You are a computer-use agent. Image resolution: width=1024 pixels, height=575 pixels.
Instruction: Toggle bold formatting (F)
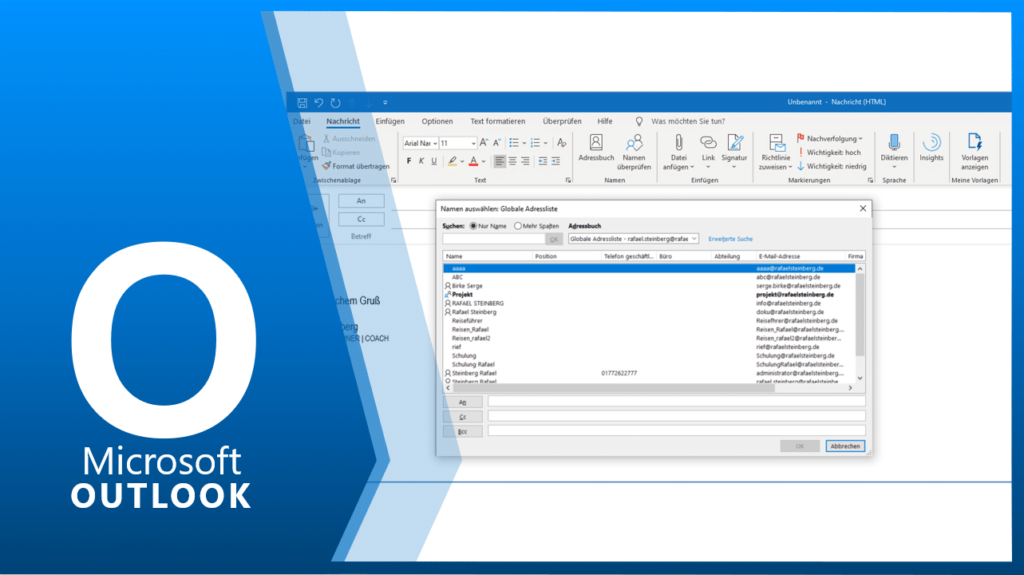(x=409, y=161)
